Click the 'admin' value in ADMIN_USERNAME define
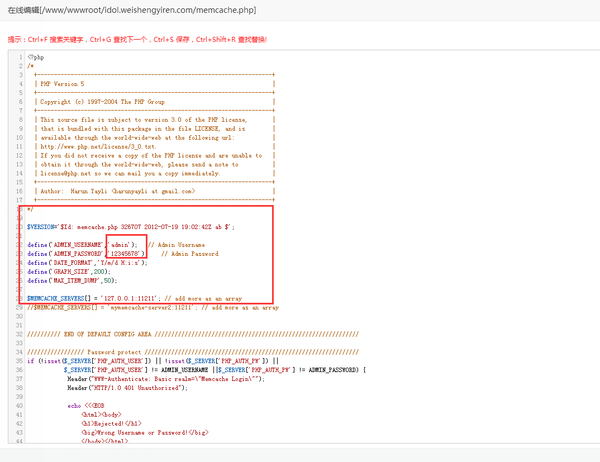The image size is (600, 462). (x=120, y=245)
